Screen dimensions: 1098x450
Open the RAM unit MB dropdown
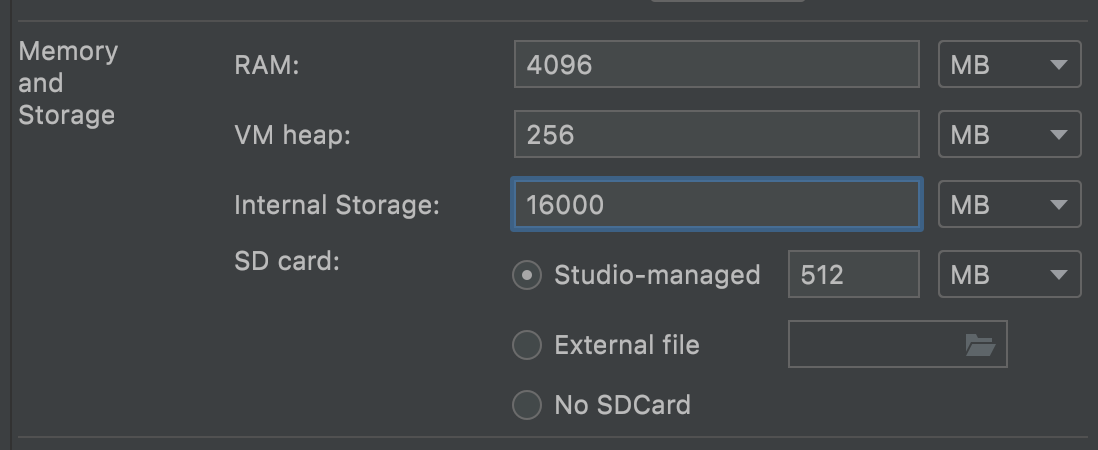1009,65
